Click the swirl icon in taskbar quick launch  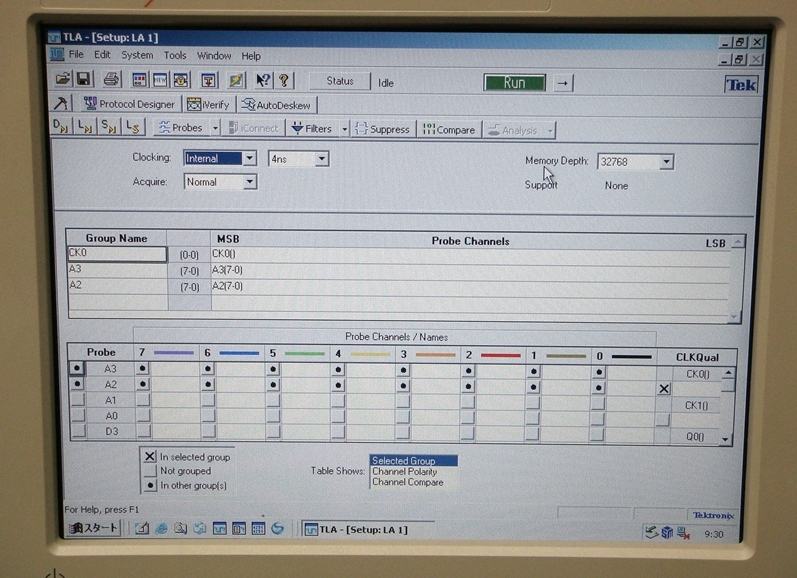coord(277,529)
